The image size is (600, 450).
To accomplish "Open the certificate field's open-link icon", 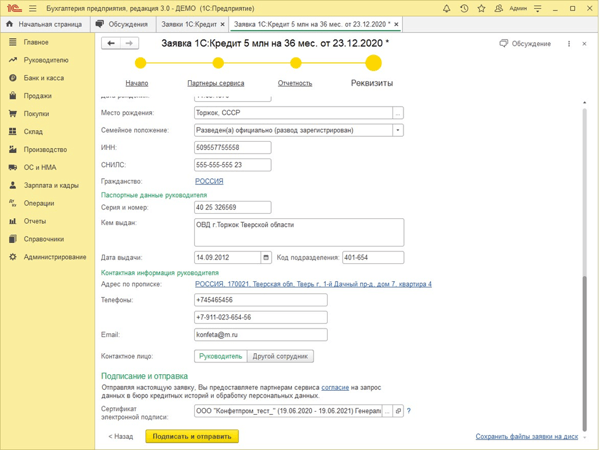I will point(398,411).
